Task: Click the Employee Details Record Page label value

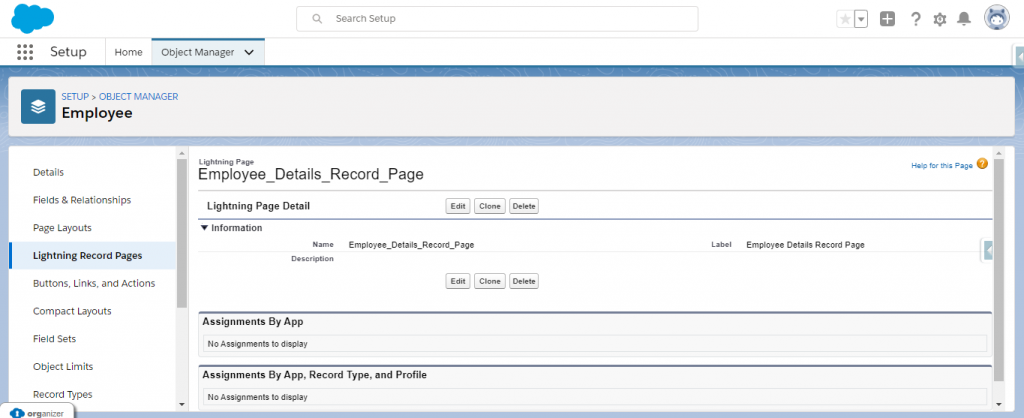Action: point(805,245)
